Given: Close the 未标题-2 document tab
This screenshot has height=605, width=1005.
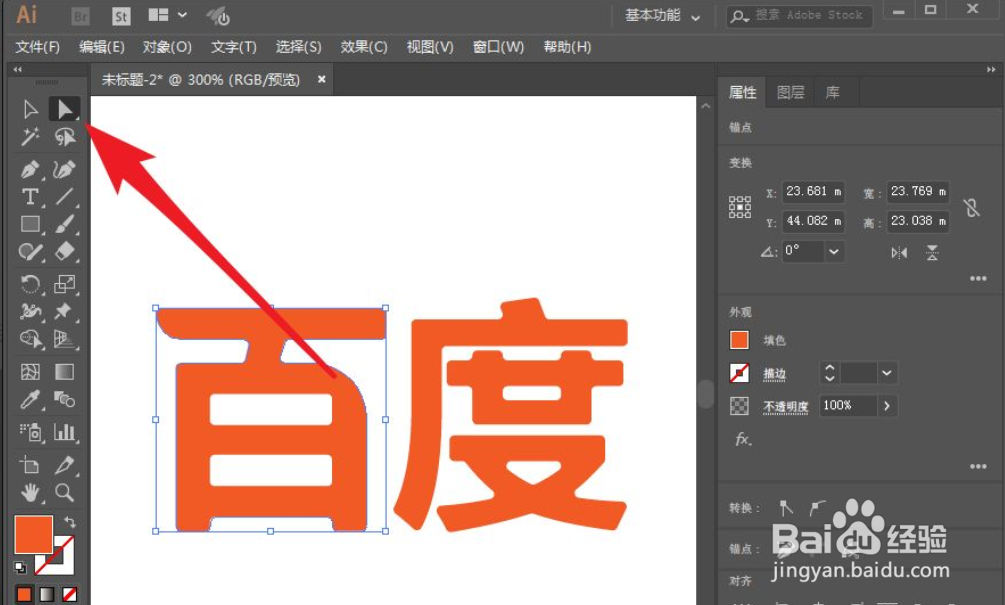Looking at the screenshot, I should [x=322, y=79].
